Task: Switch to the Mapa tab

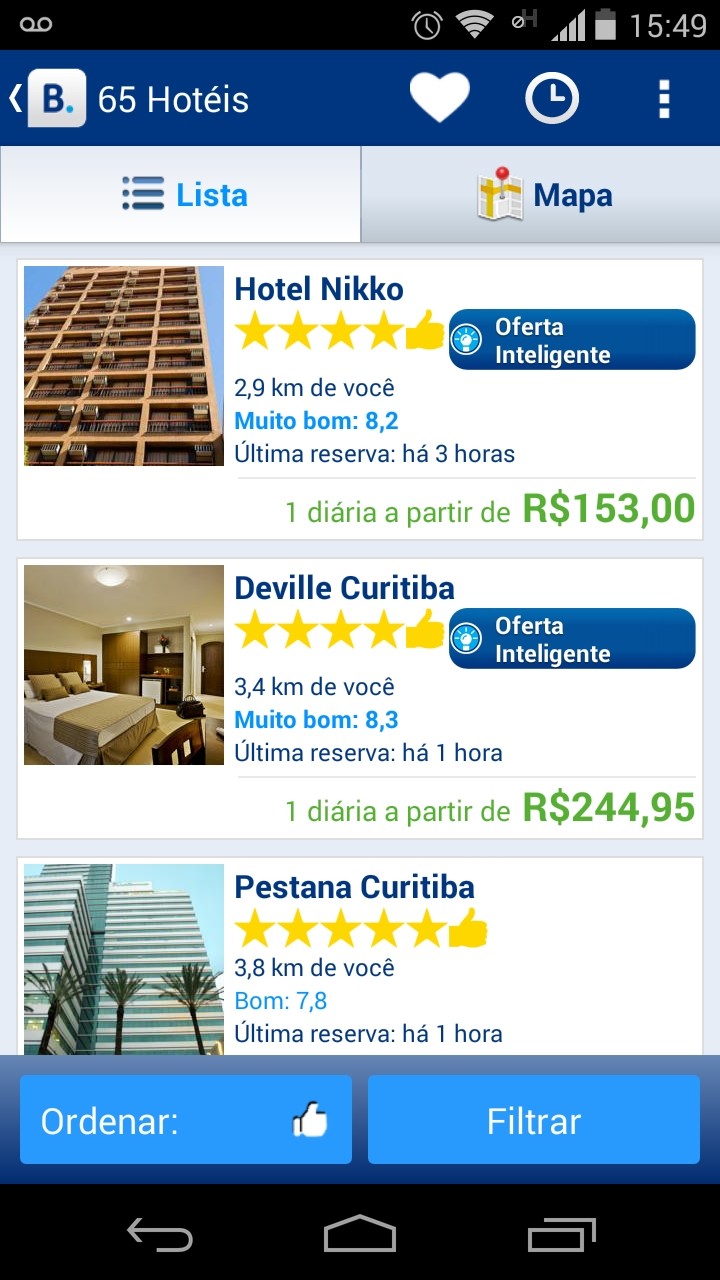Action: click(541, 195)
